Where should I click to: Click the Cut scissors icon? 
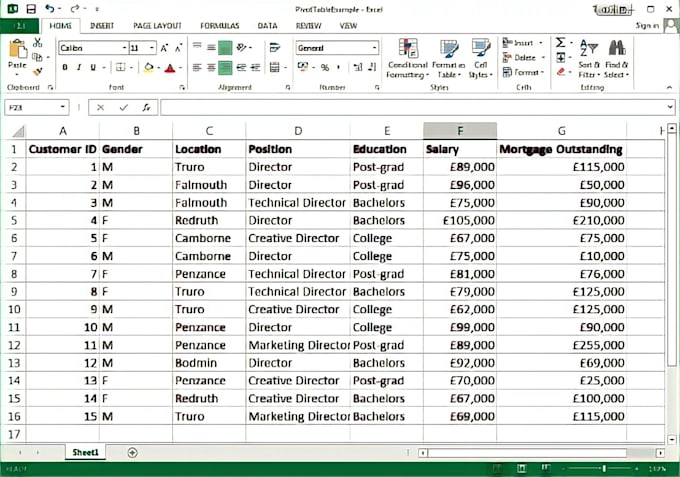(x=38, y=43)
